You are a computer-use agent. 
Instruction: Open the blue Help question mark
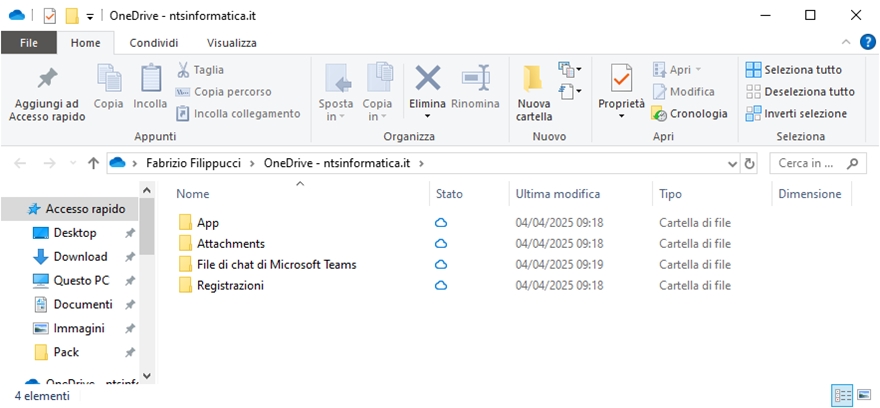coord(868,42)
